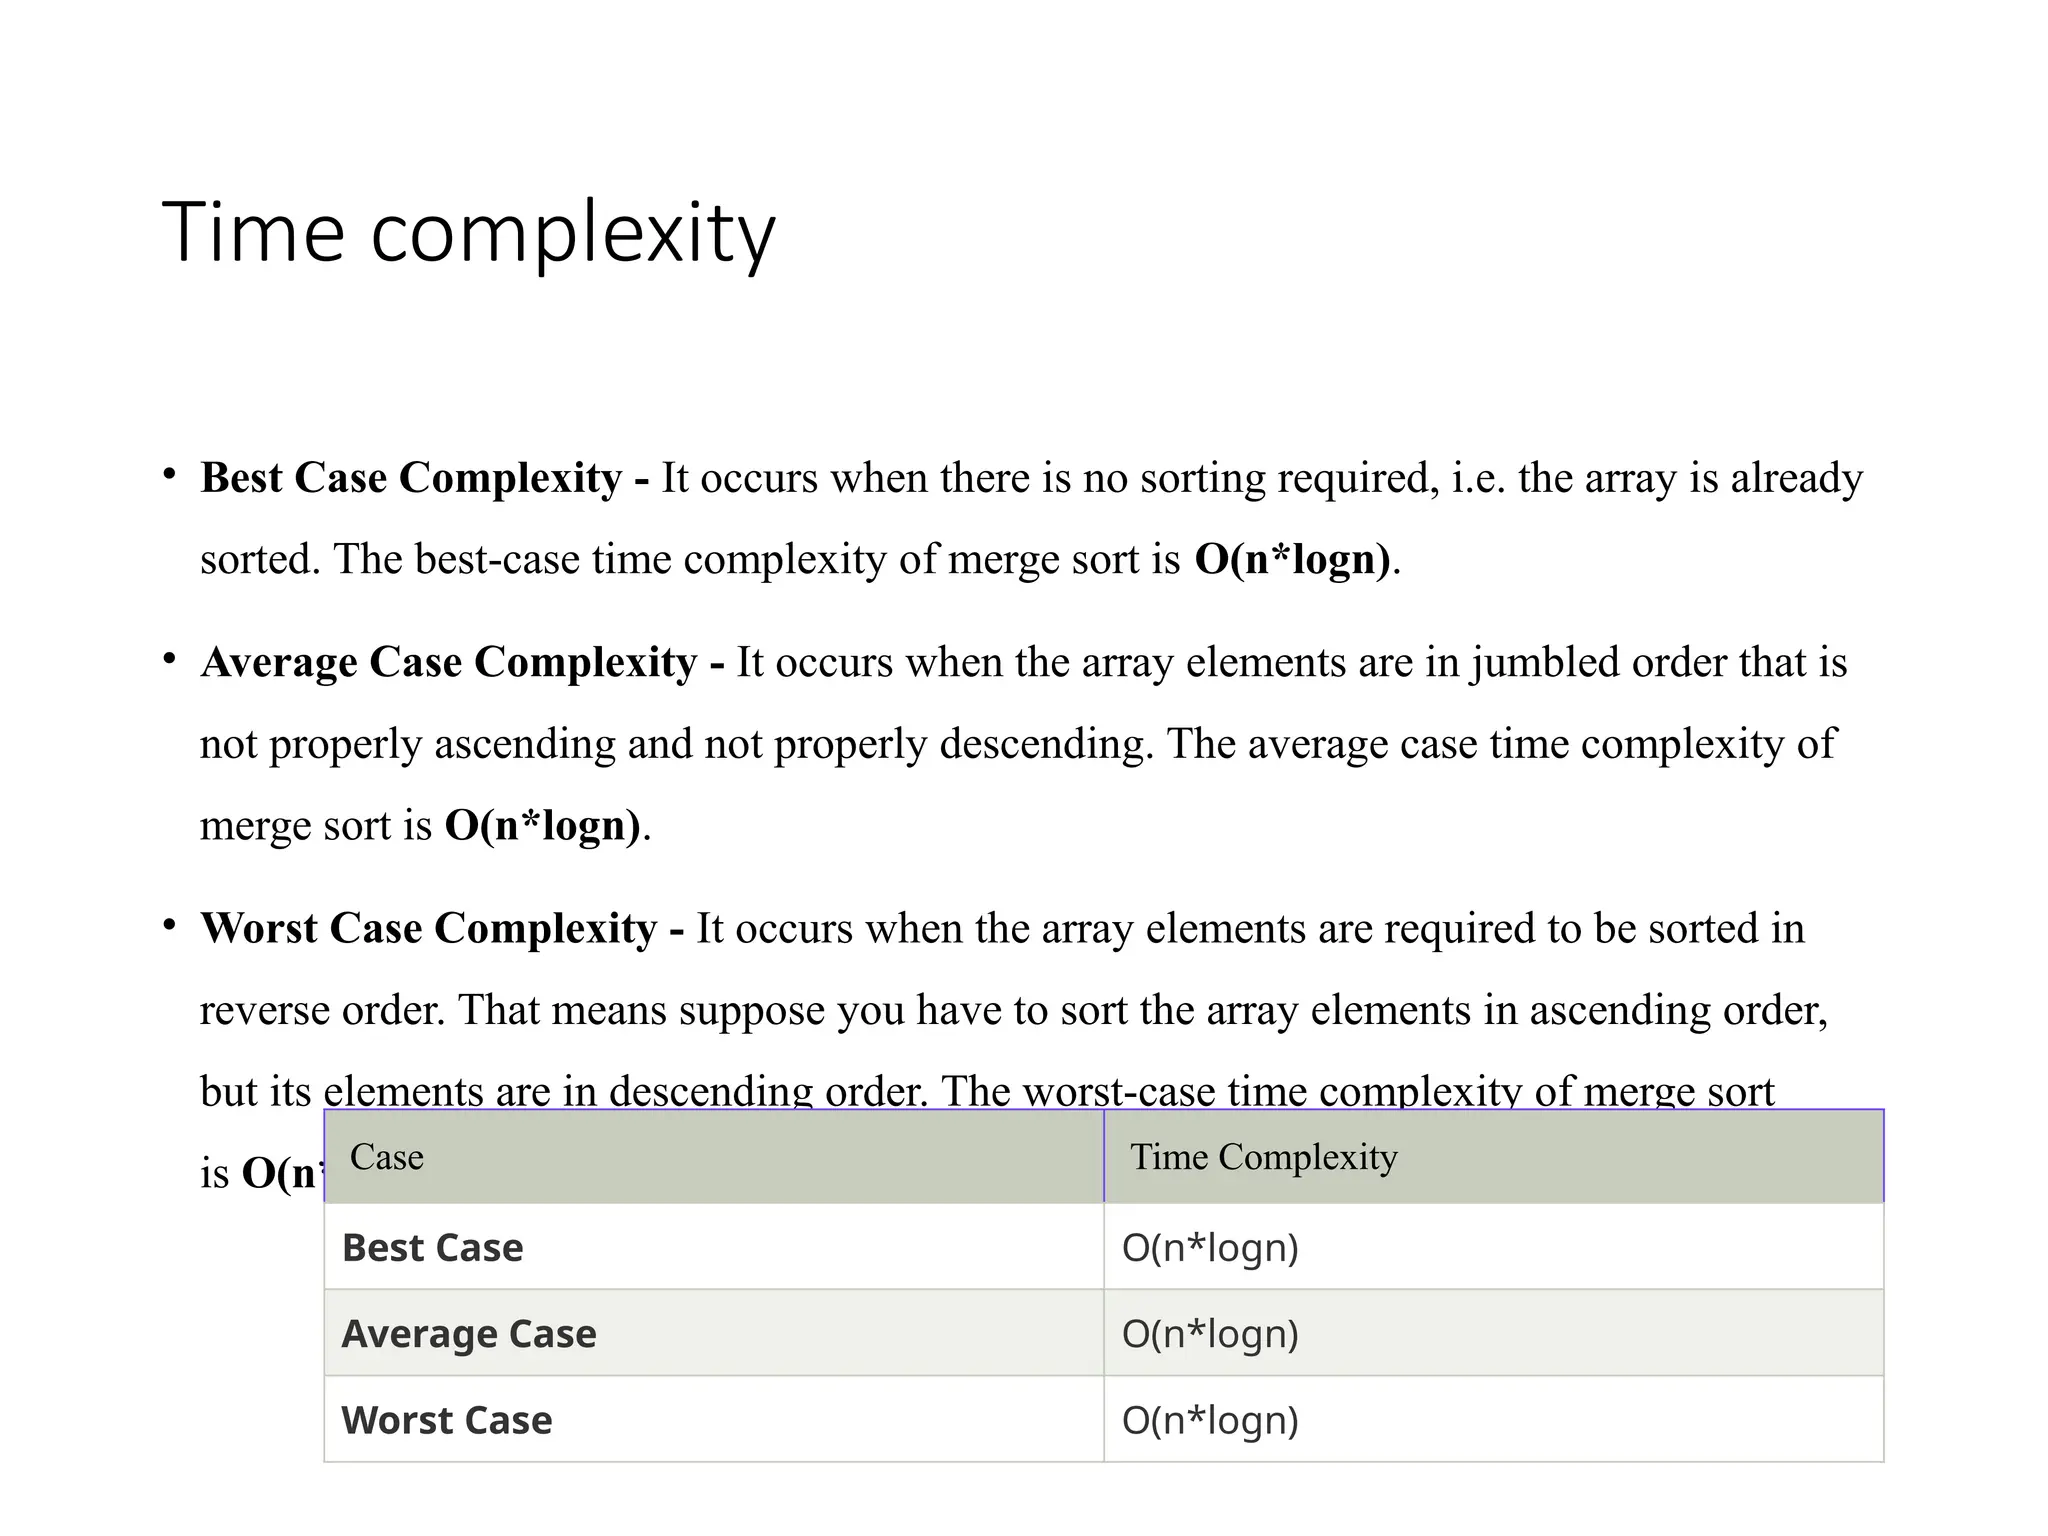Click bold O(n*logn) in average-case paragraph

[x=542, y=826]
